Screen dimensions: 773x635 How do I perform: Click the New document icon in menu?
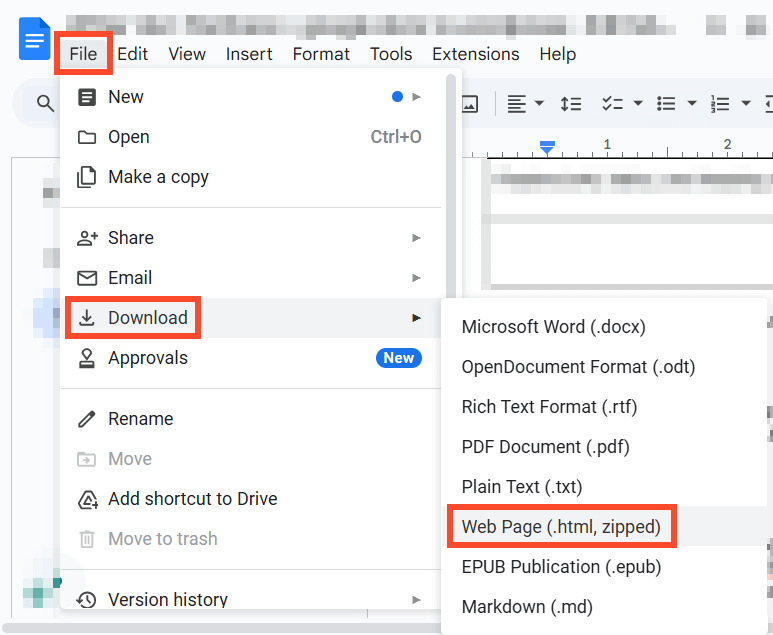point(87,97)
